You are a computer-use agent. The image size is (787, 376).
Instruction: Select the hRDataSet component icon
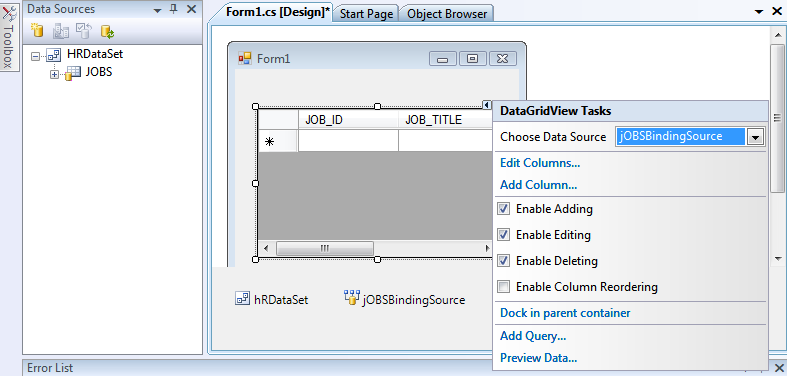pyautogui.click(x=242, y=299)
